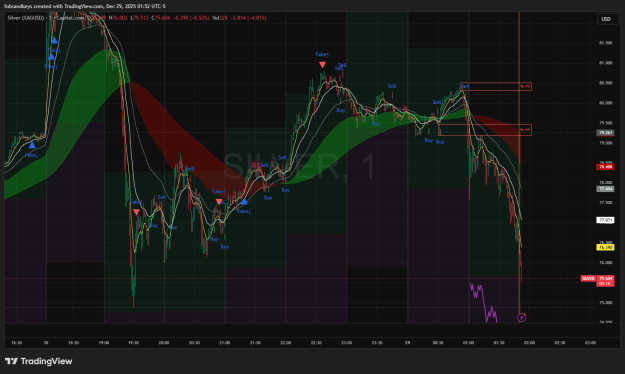
Task: Click the 80.000 price scale value
Action: pos(605,103)
